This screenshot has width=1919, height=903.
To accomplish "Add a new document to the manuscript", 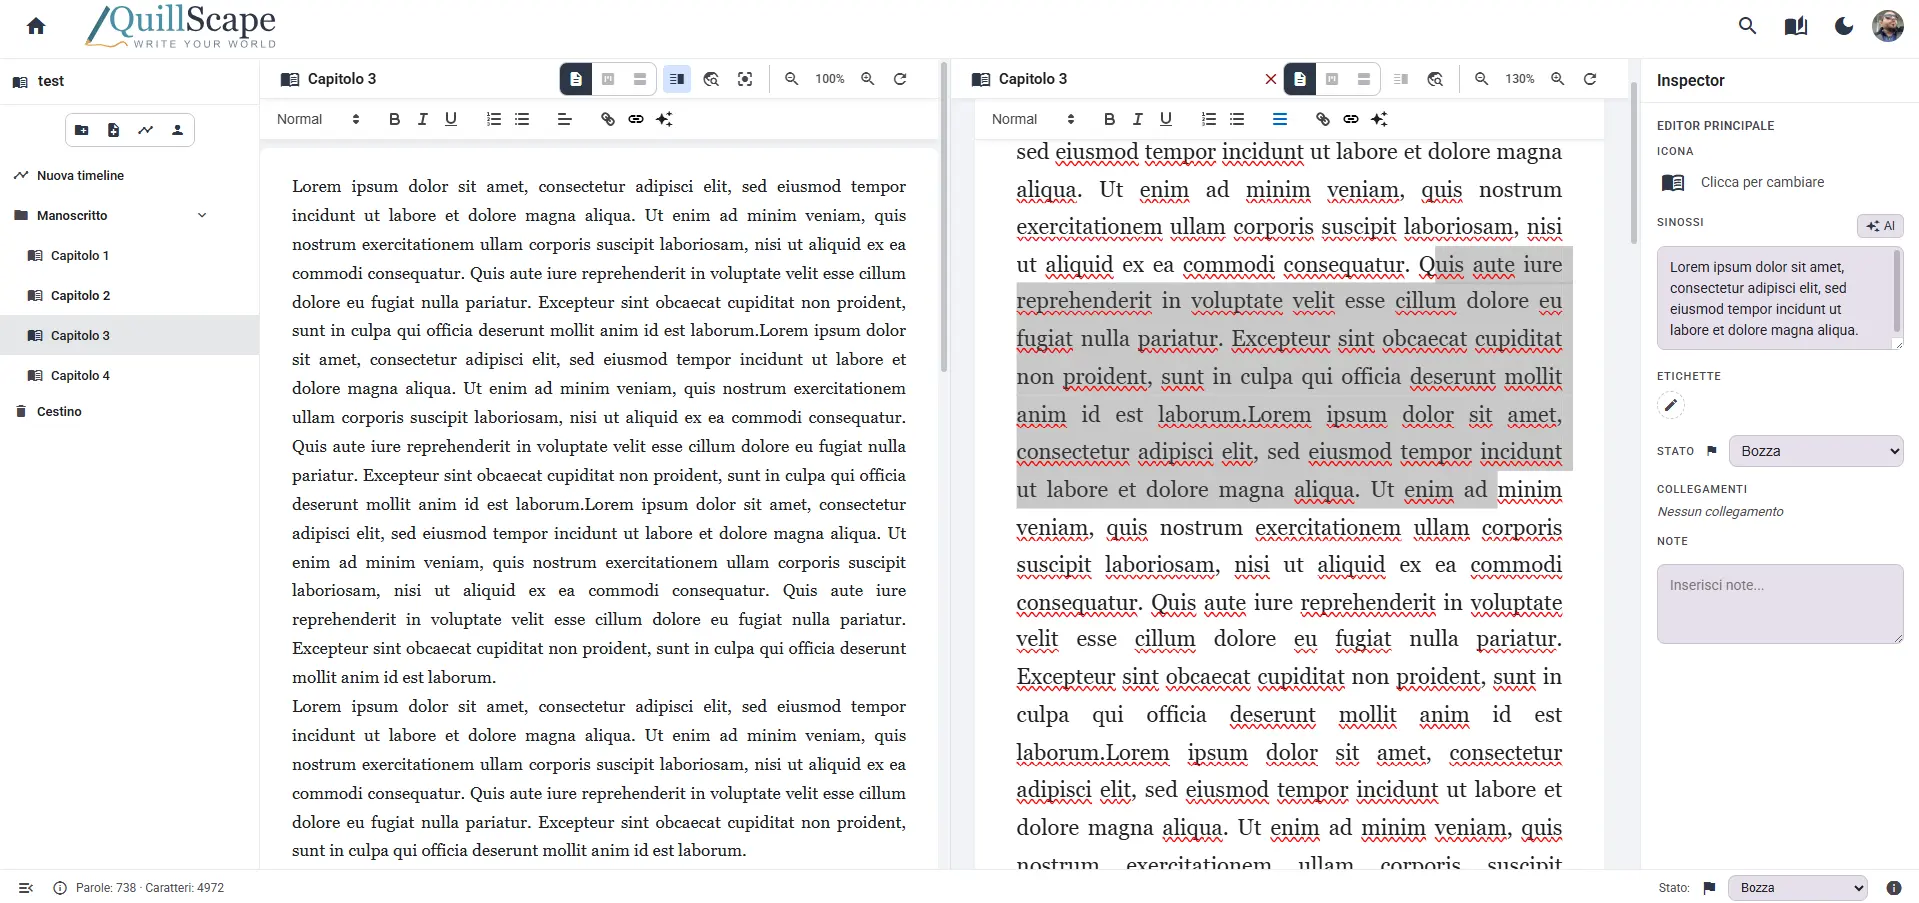I will tap(113, 130).
